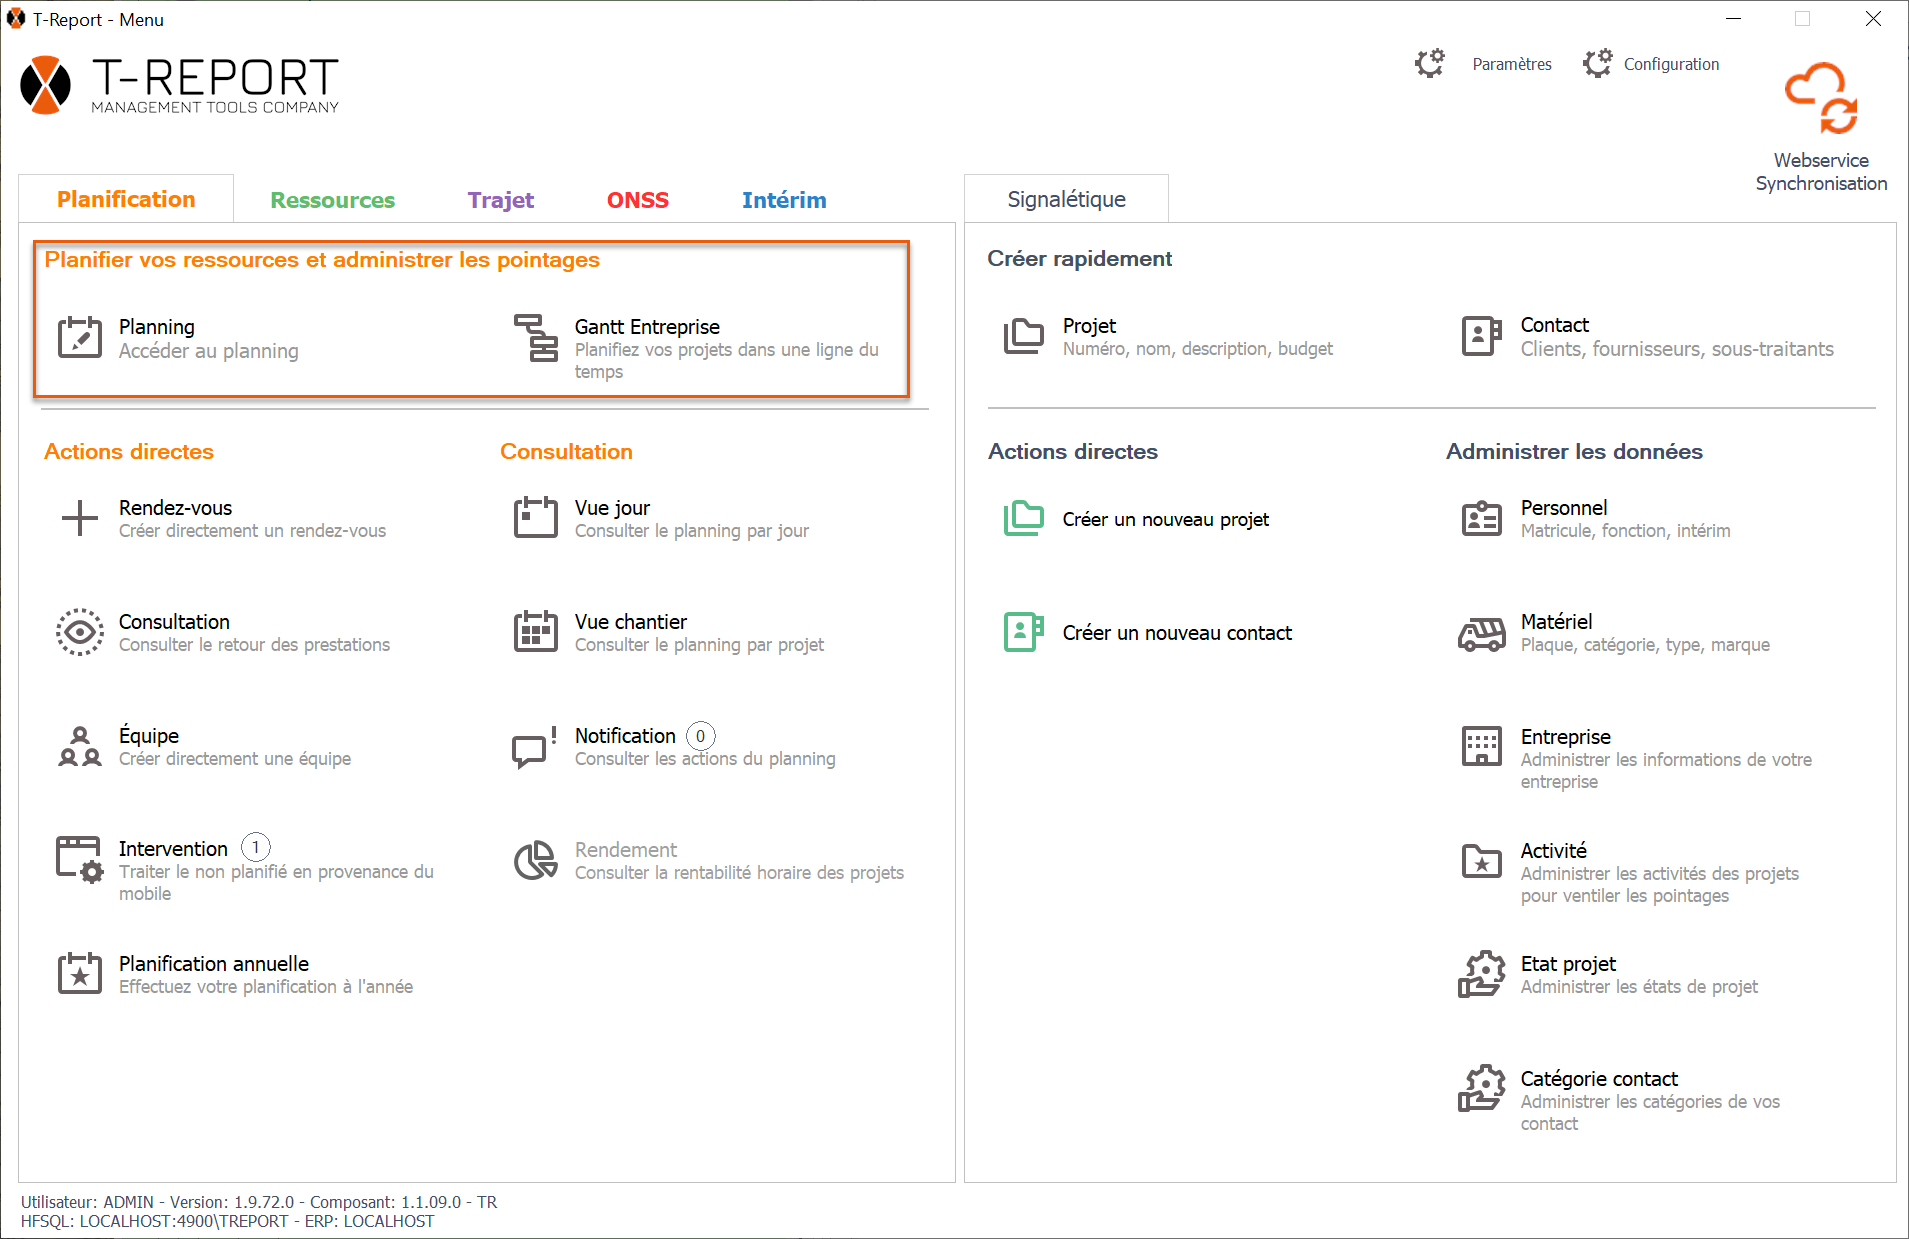This screenshot has width=1909, height=1239.
Task: Click the Matériel truck icon
Action: [1481, 633]
